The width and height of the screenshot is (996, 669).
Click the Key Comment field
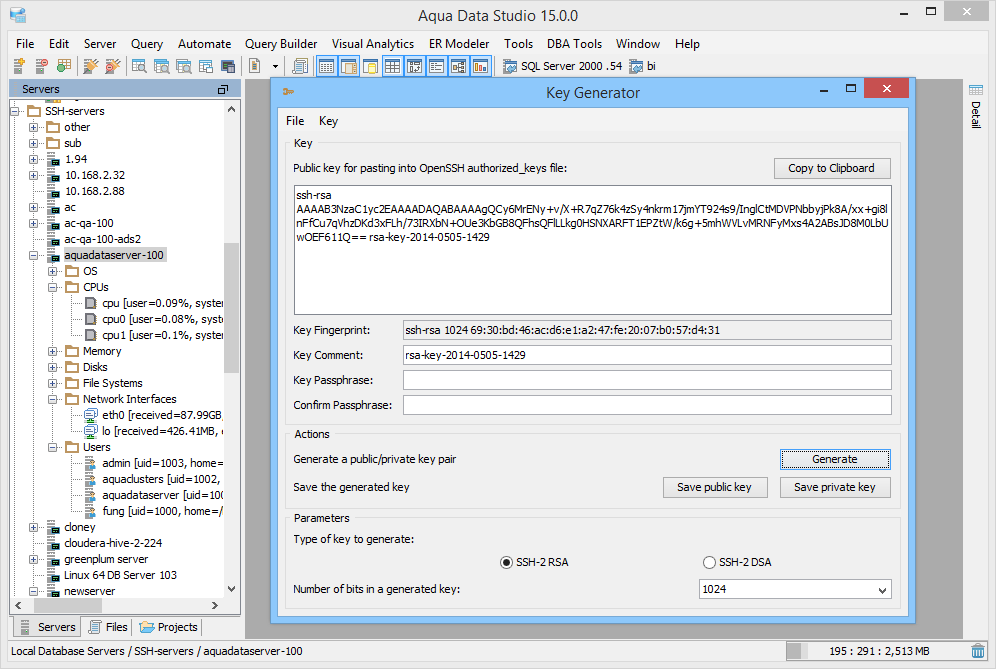[x=647, y=355]
